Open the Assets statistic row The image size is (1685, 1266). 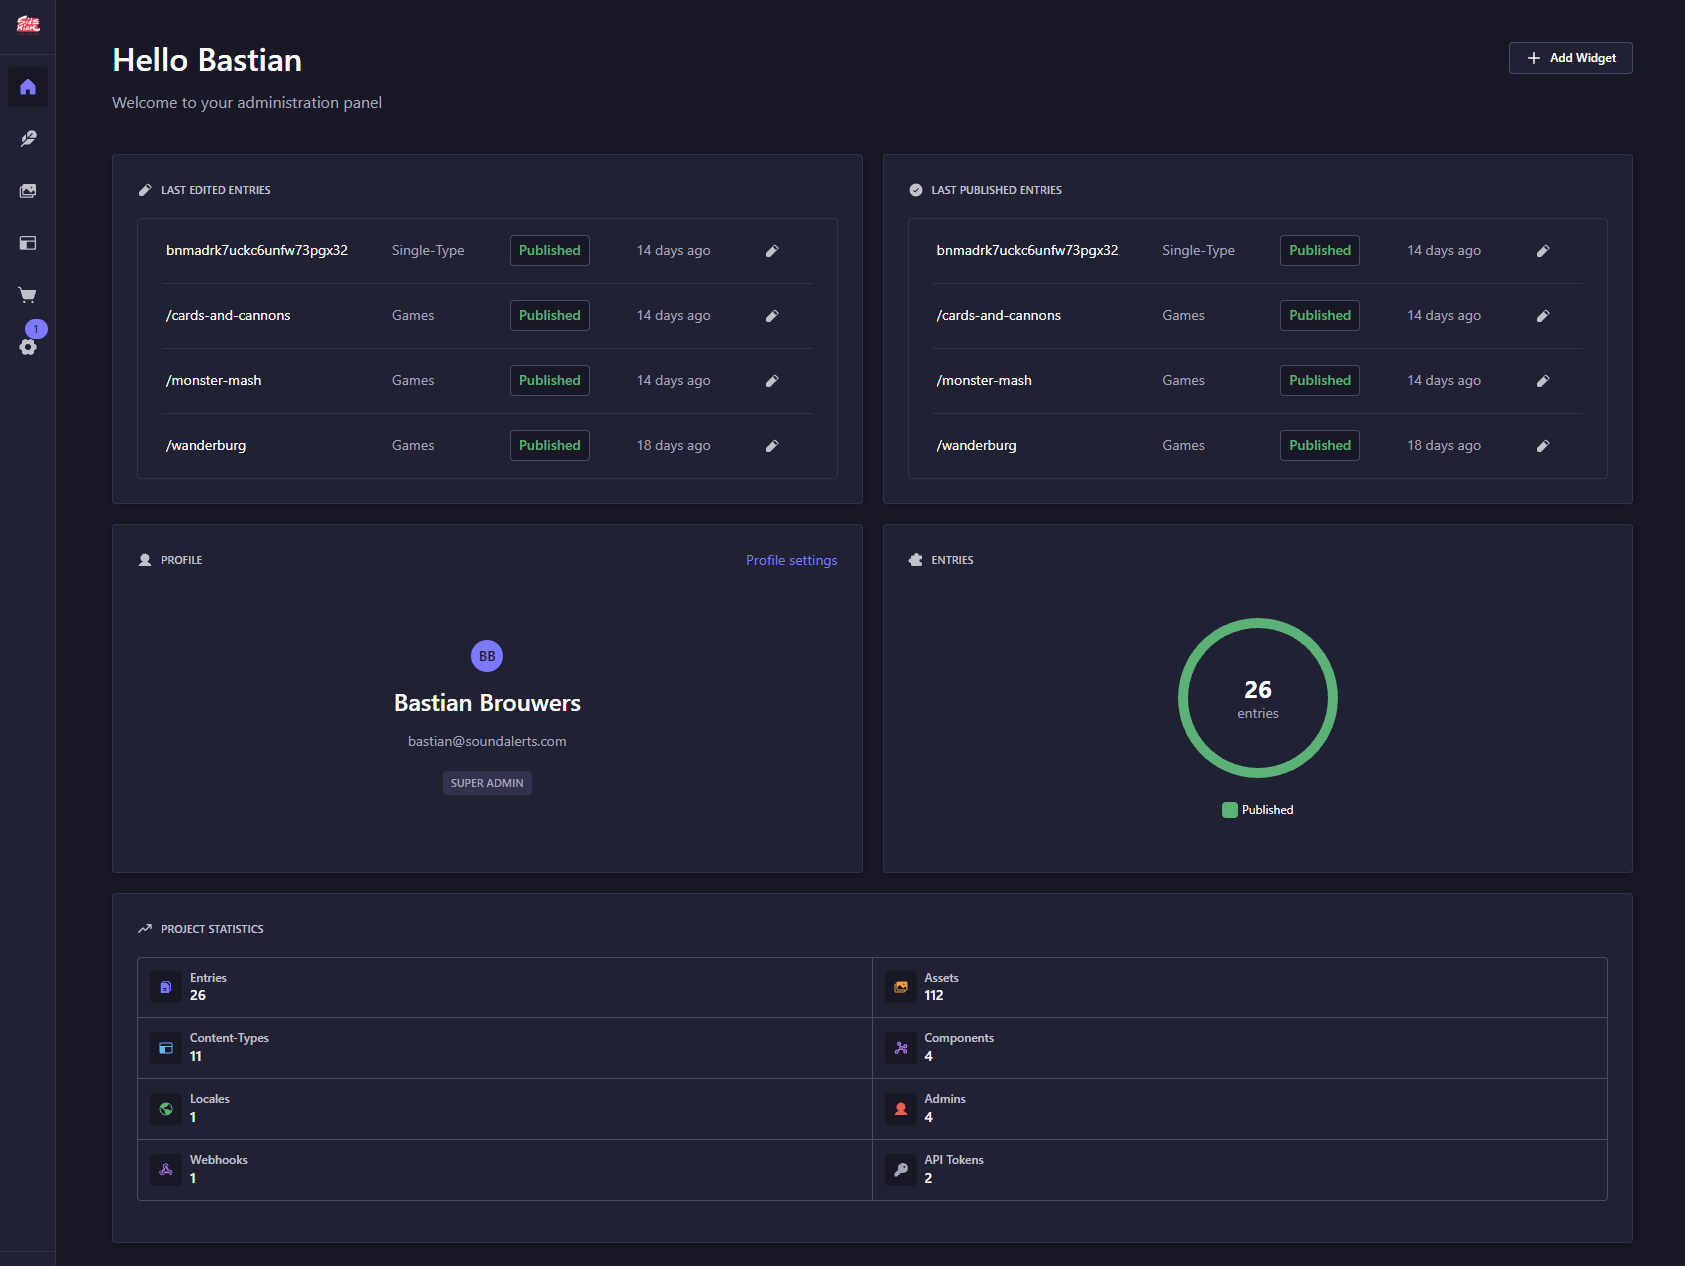[x=1240, y=987]
